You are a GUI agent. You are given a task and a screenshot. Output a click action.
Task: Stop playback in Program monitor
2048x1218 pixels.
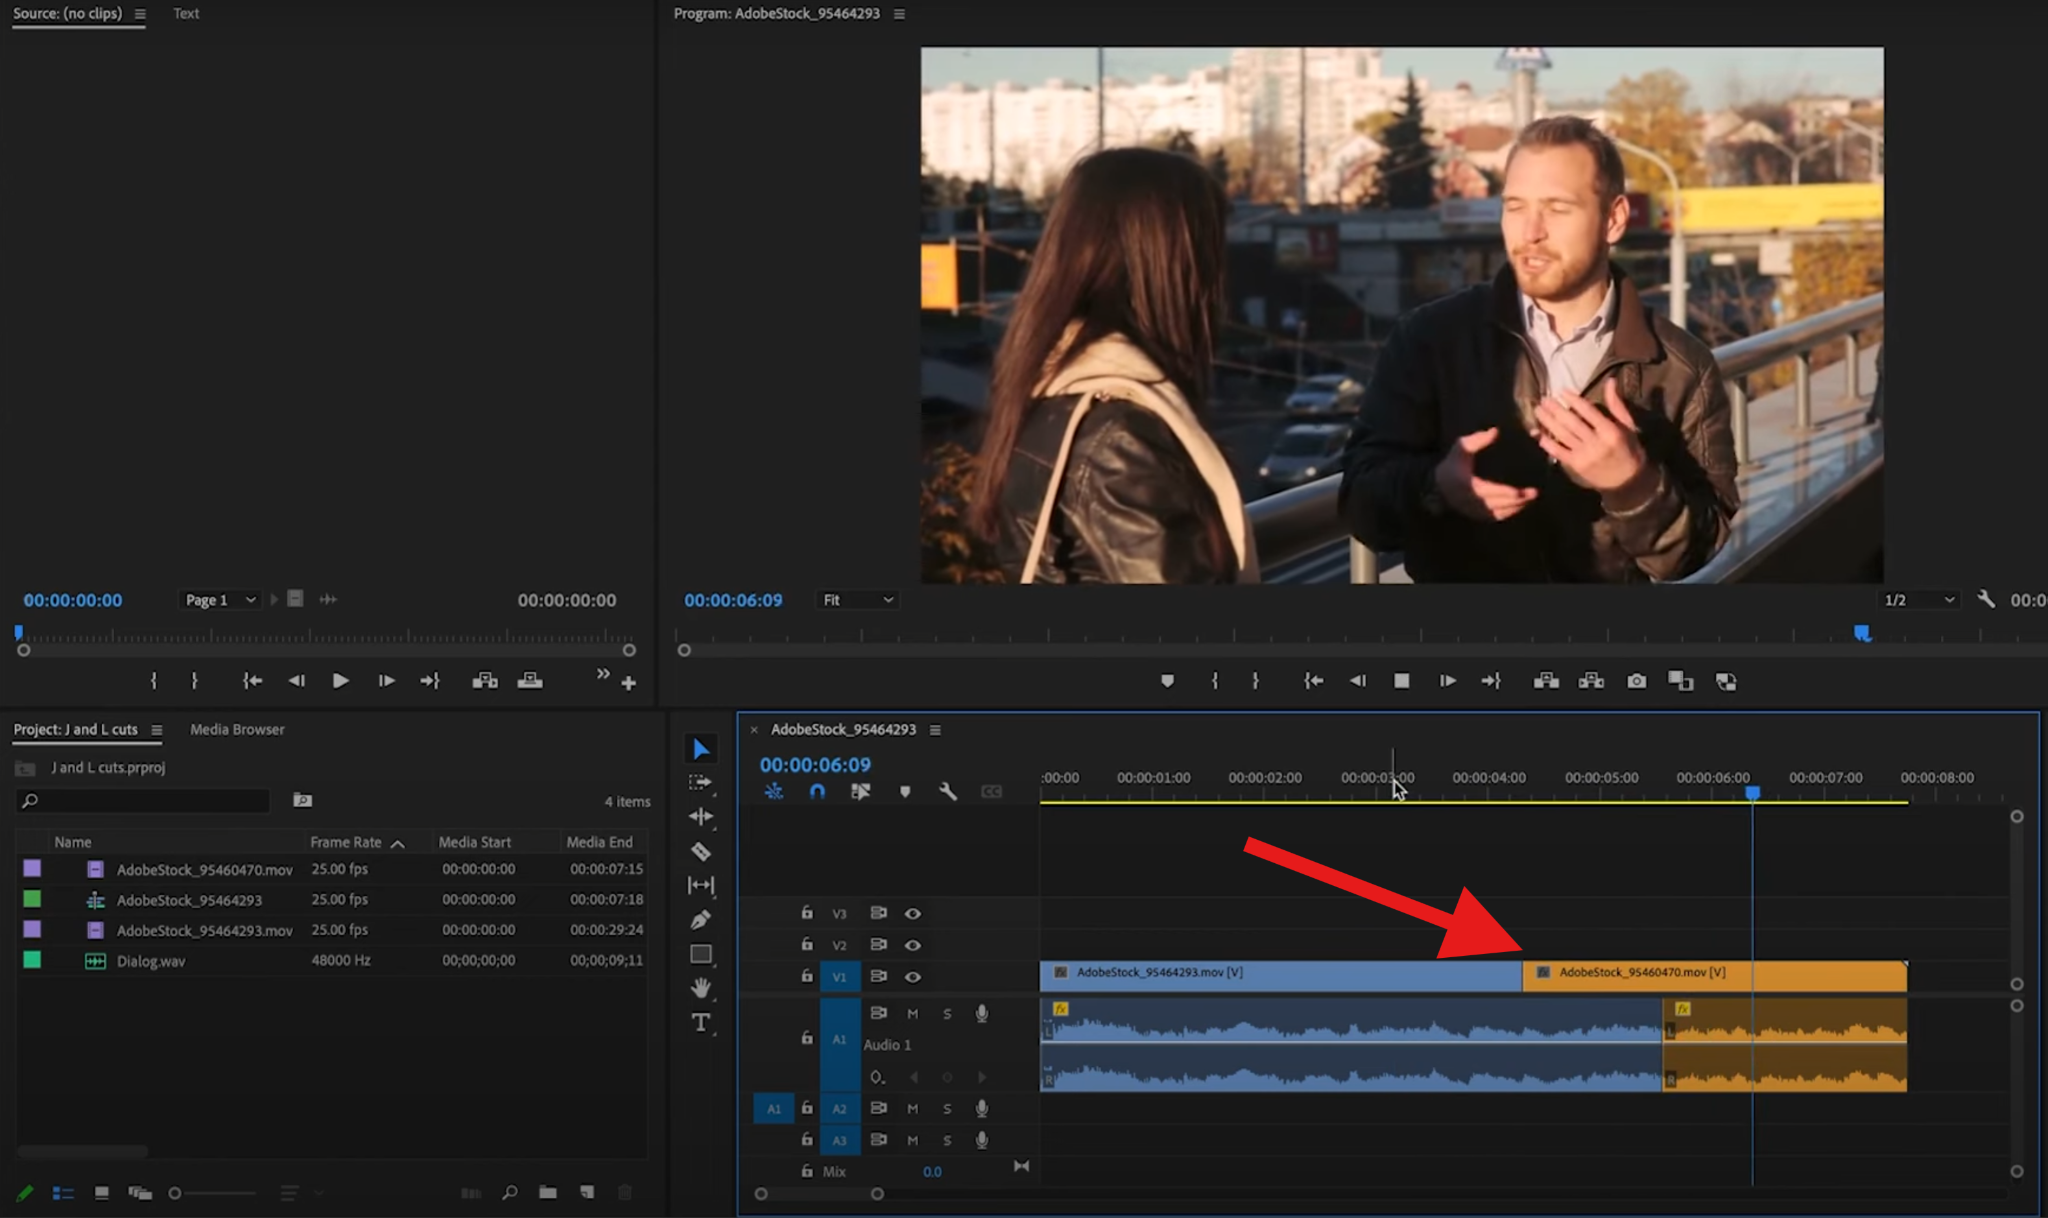click(x=1401, y=681)
